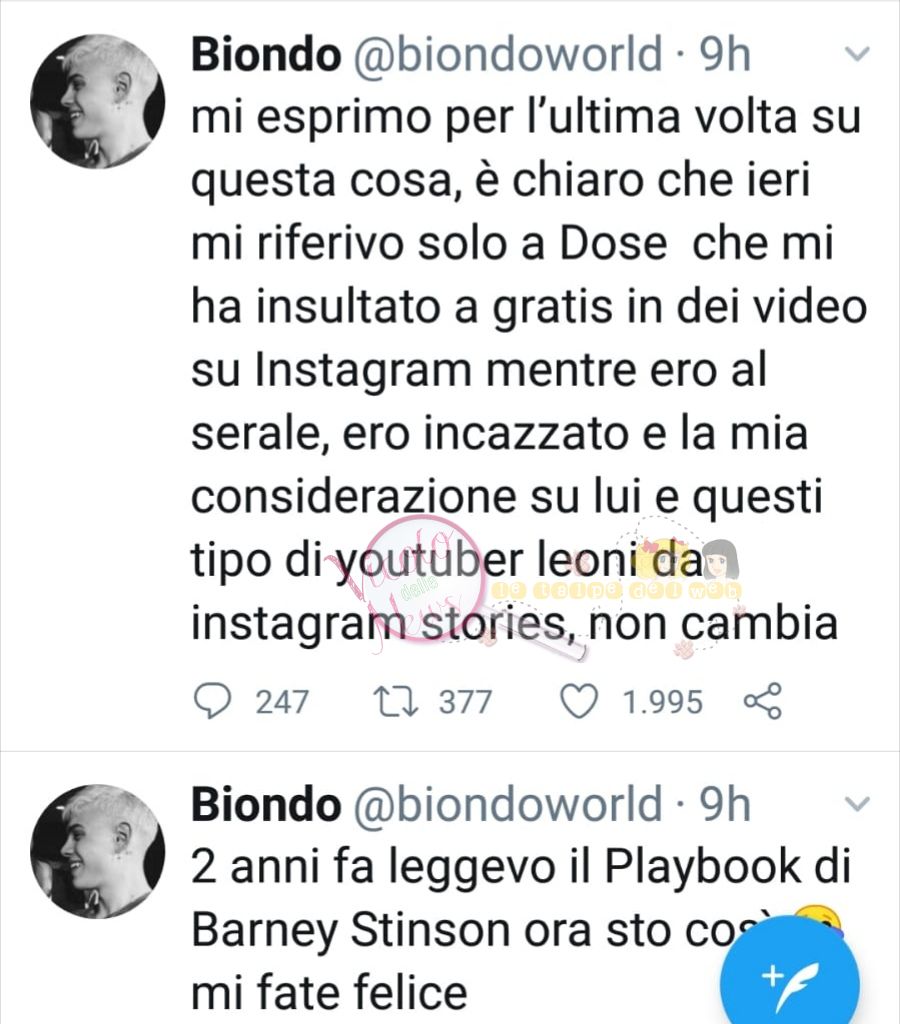900x1024 pixels.
Task: Expand options chevron on second tweet
Action: (x=857, y=803)
